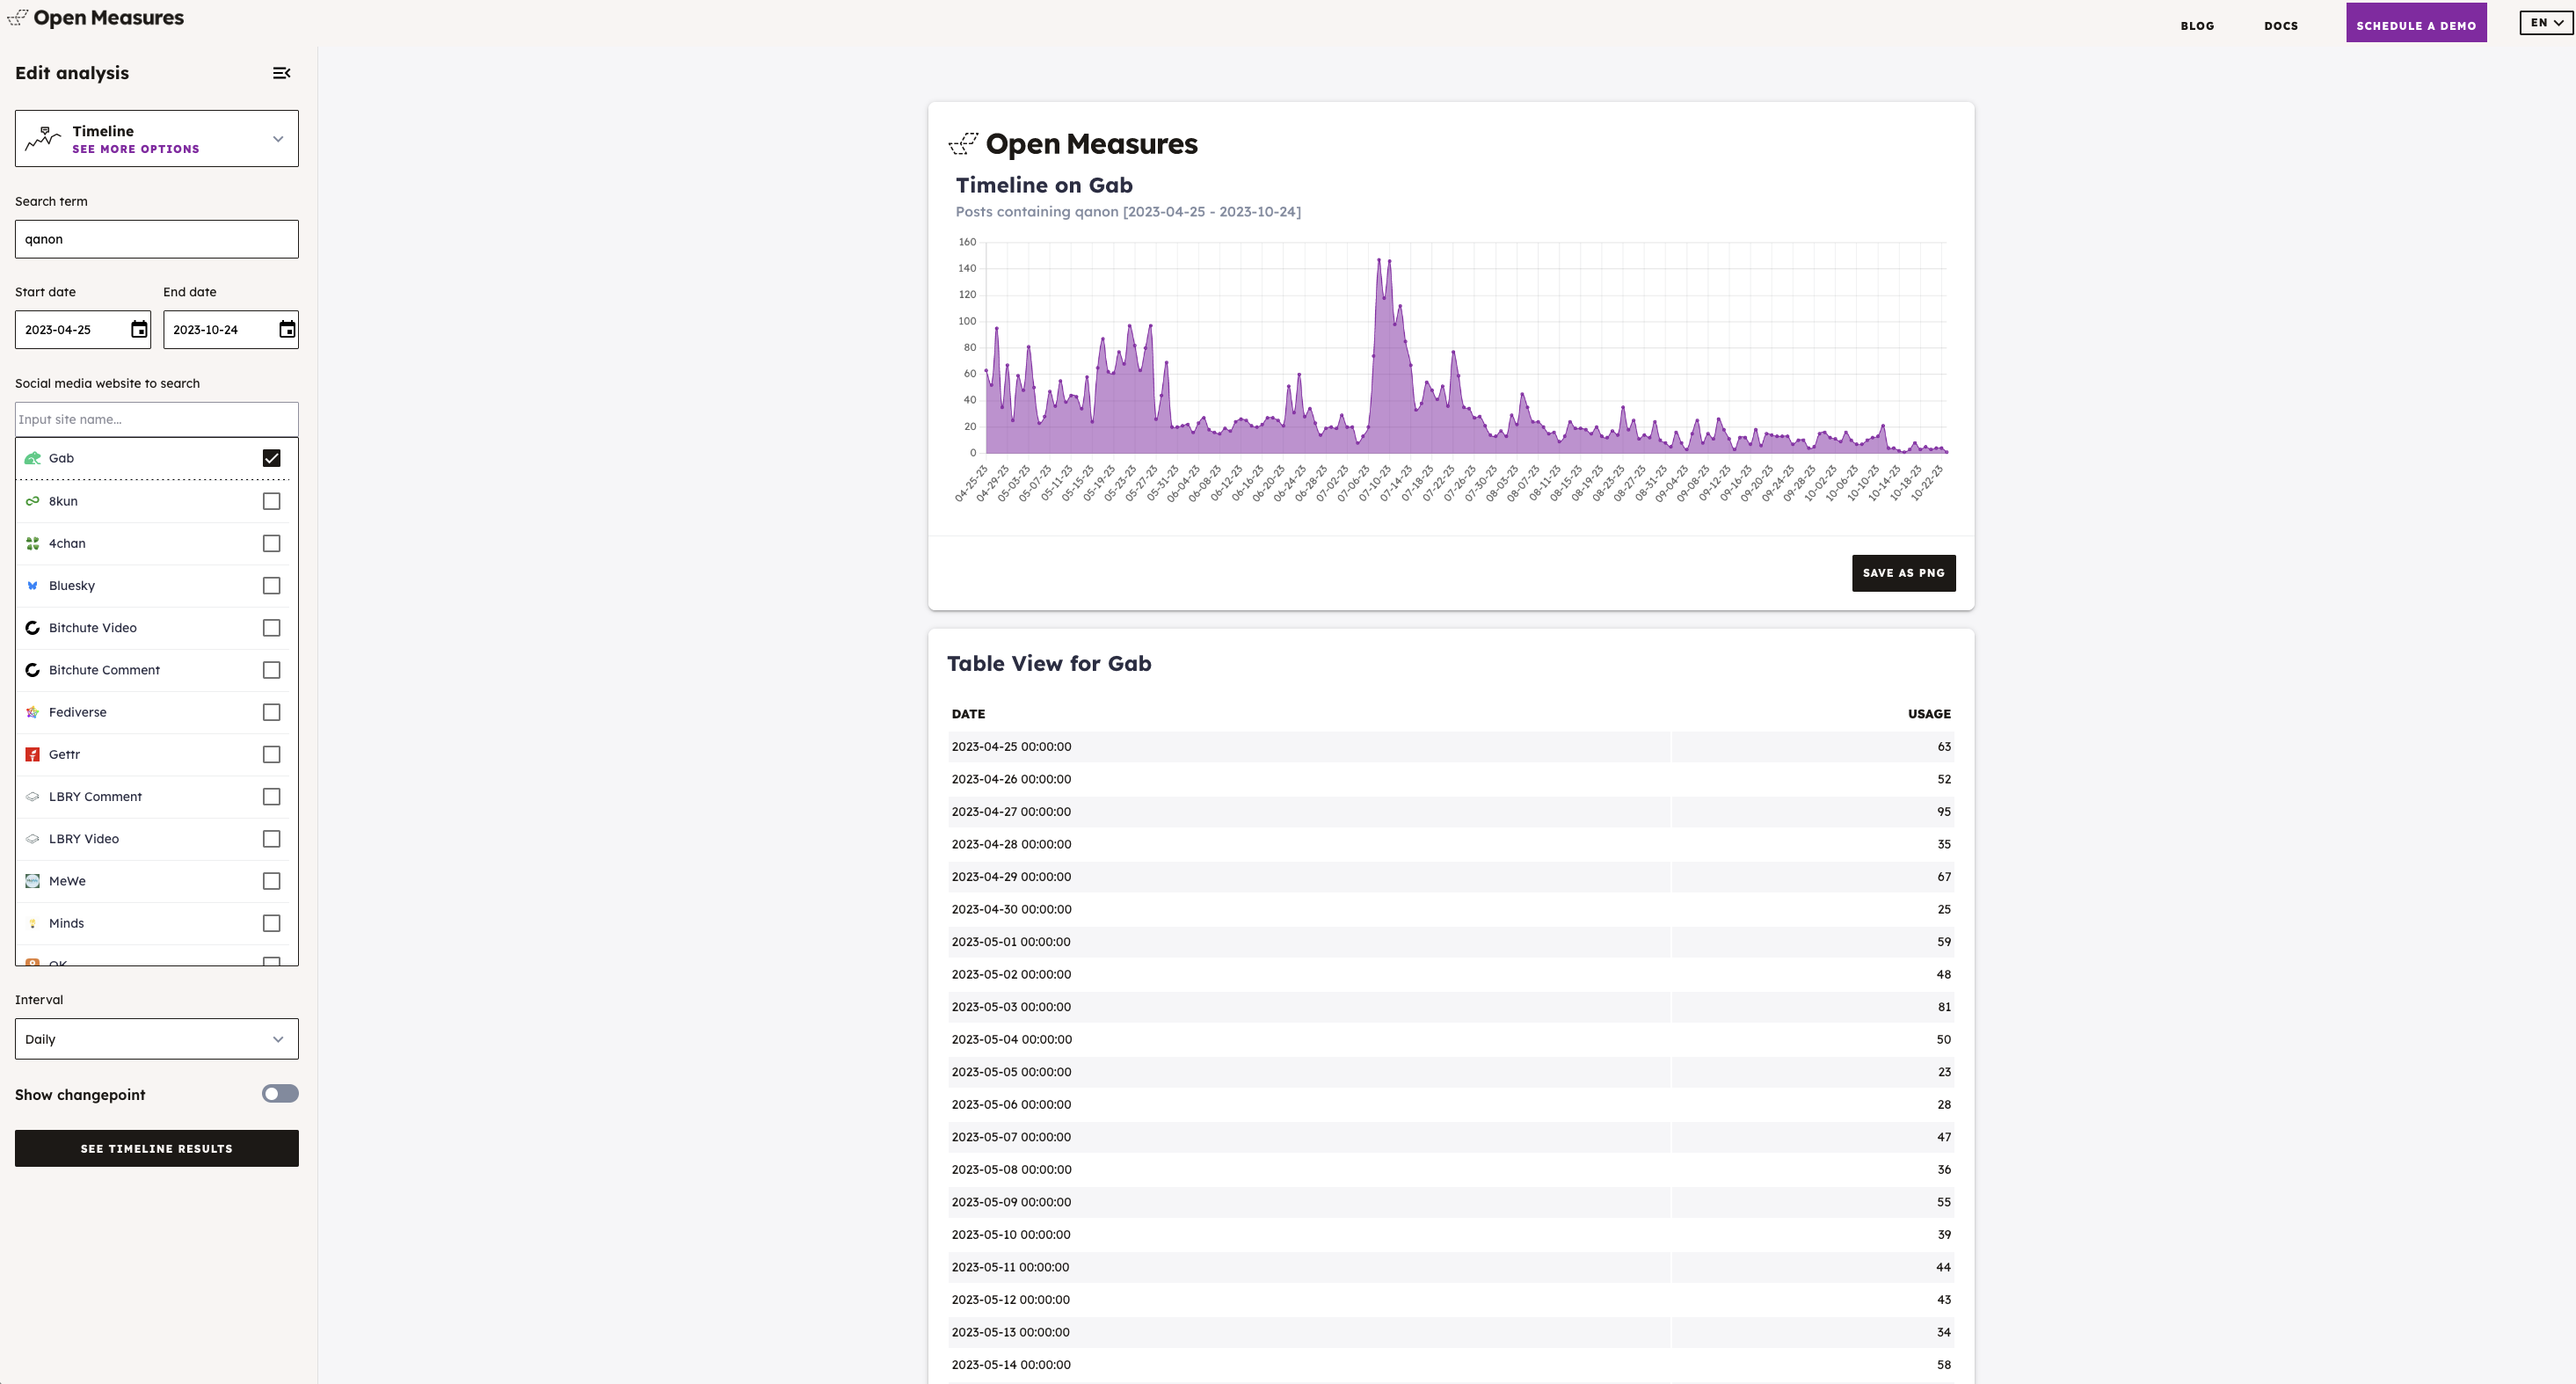The height and width of the screenshot is (1384, 2576).
Task: Check the Bluesky checkbox
Action: pos(271,586)
